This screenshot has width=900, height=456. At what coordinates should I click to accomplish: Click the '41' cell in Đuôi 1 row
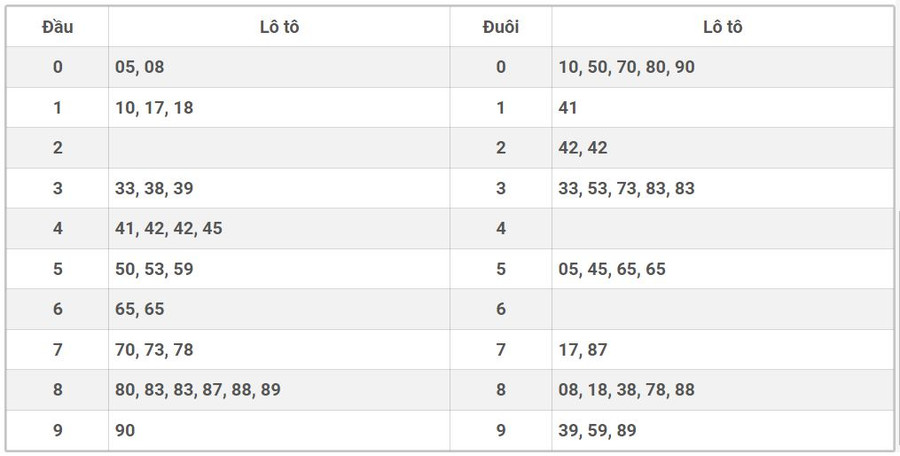(568, 108)
